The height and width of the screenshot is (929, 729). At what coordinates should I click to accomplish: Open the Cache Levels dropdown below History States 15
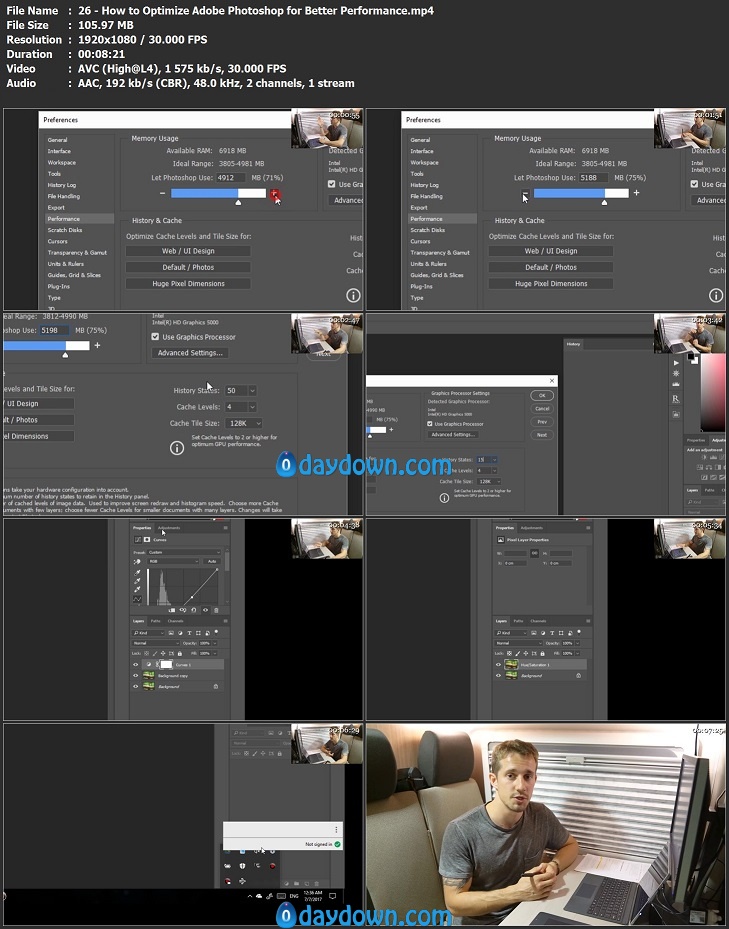click(x=487, y=470)
